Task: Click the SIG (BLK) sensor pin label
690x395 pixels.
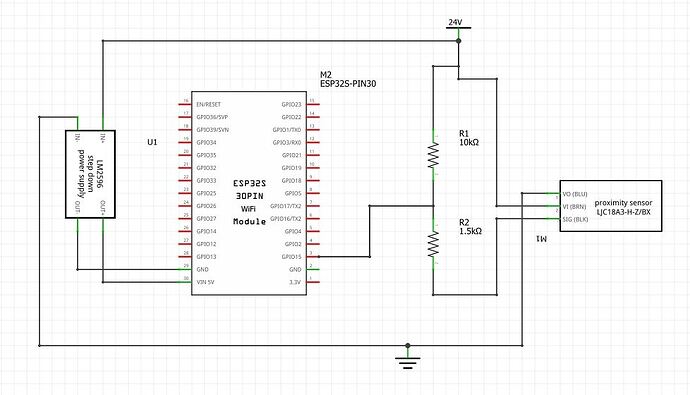Action: pos(575,219)
